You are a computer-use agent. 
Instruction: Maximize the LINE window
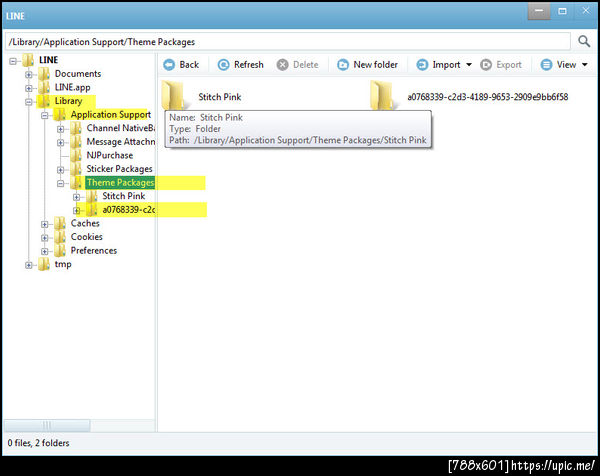click(562, 11)
